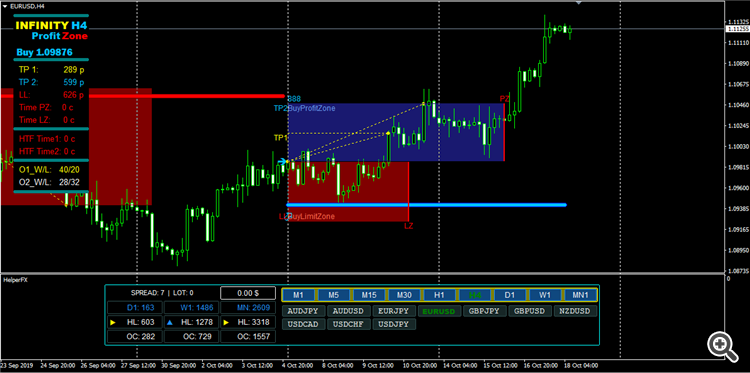Viewport: 750px width, 373px height.
Task: Click the LL: 626 p row
Action: (x=51, y=95)
